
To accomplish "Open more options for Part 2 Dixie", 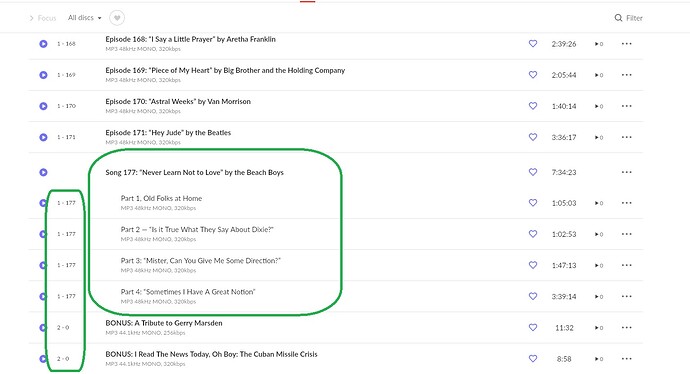I will coord(627,234).
